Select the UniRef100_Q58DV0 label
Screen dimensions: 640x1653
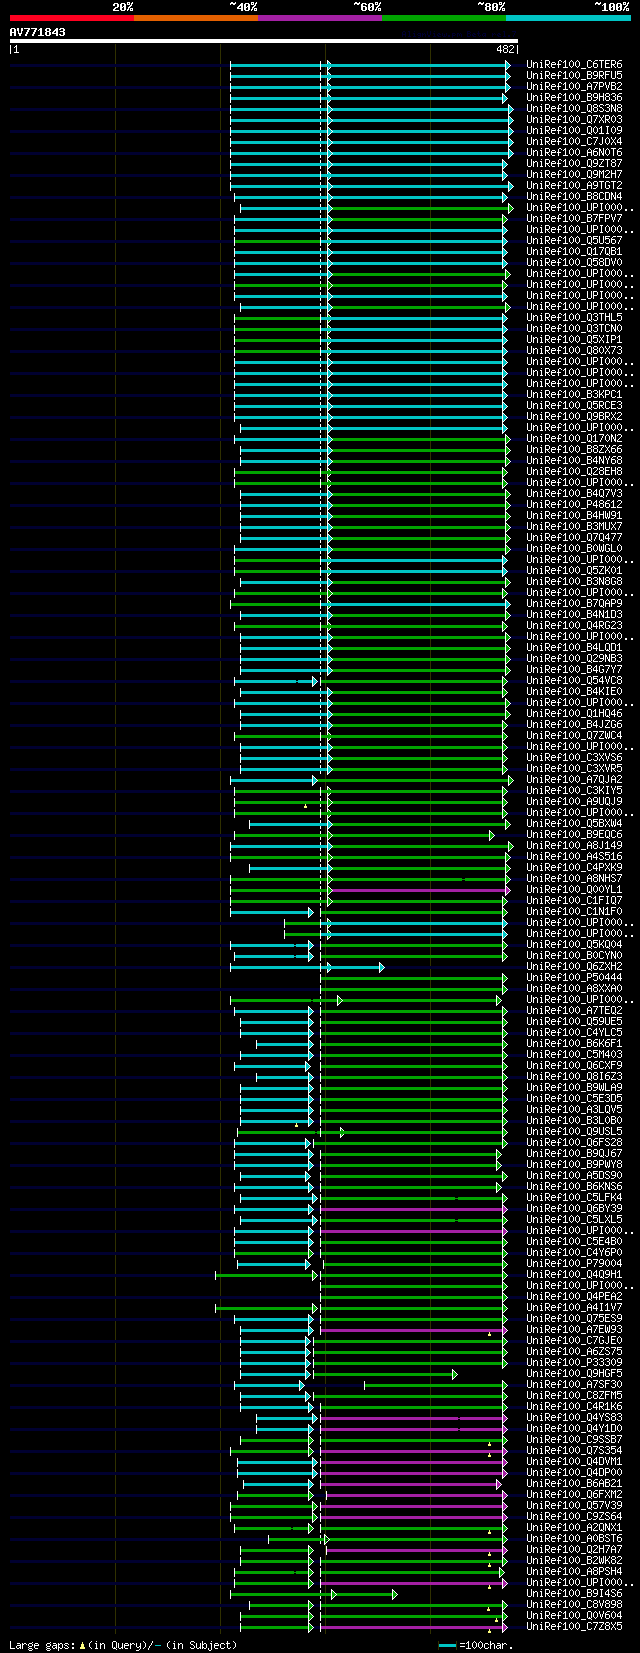tap(574, 263)
